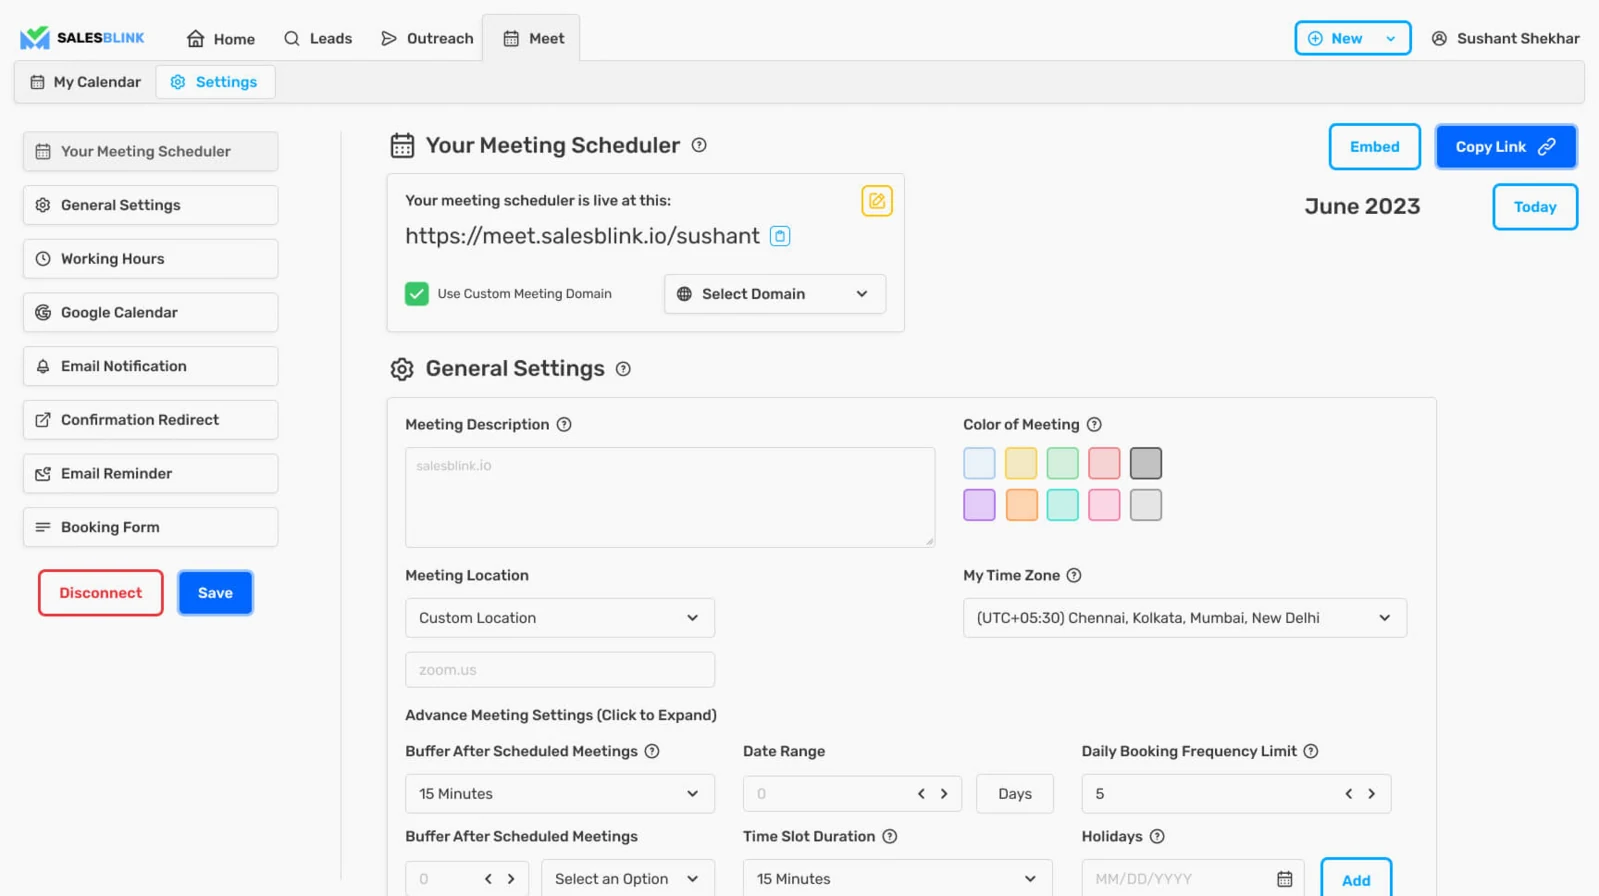Click the user profile icon near Sushant Shekhar
This screenshot has height=896, width=1599.
pos(1439,39)
